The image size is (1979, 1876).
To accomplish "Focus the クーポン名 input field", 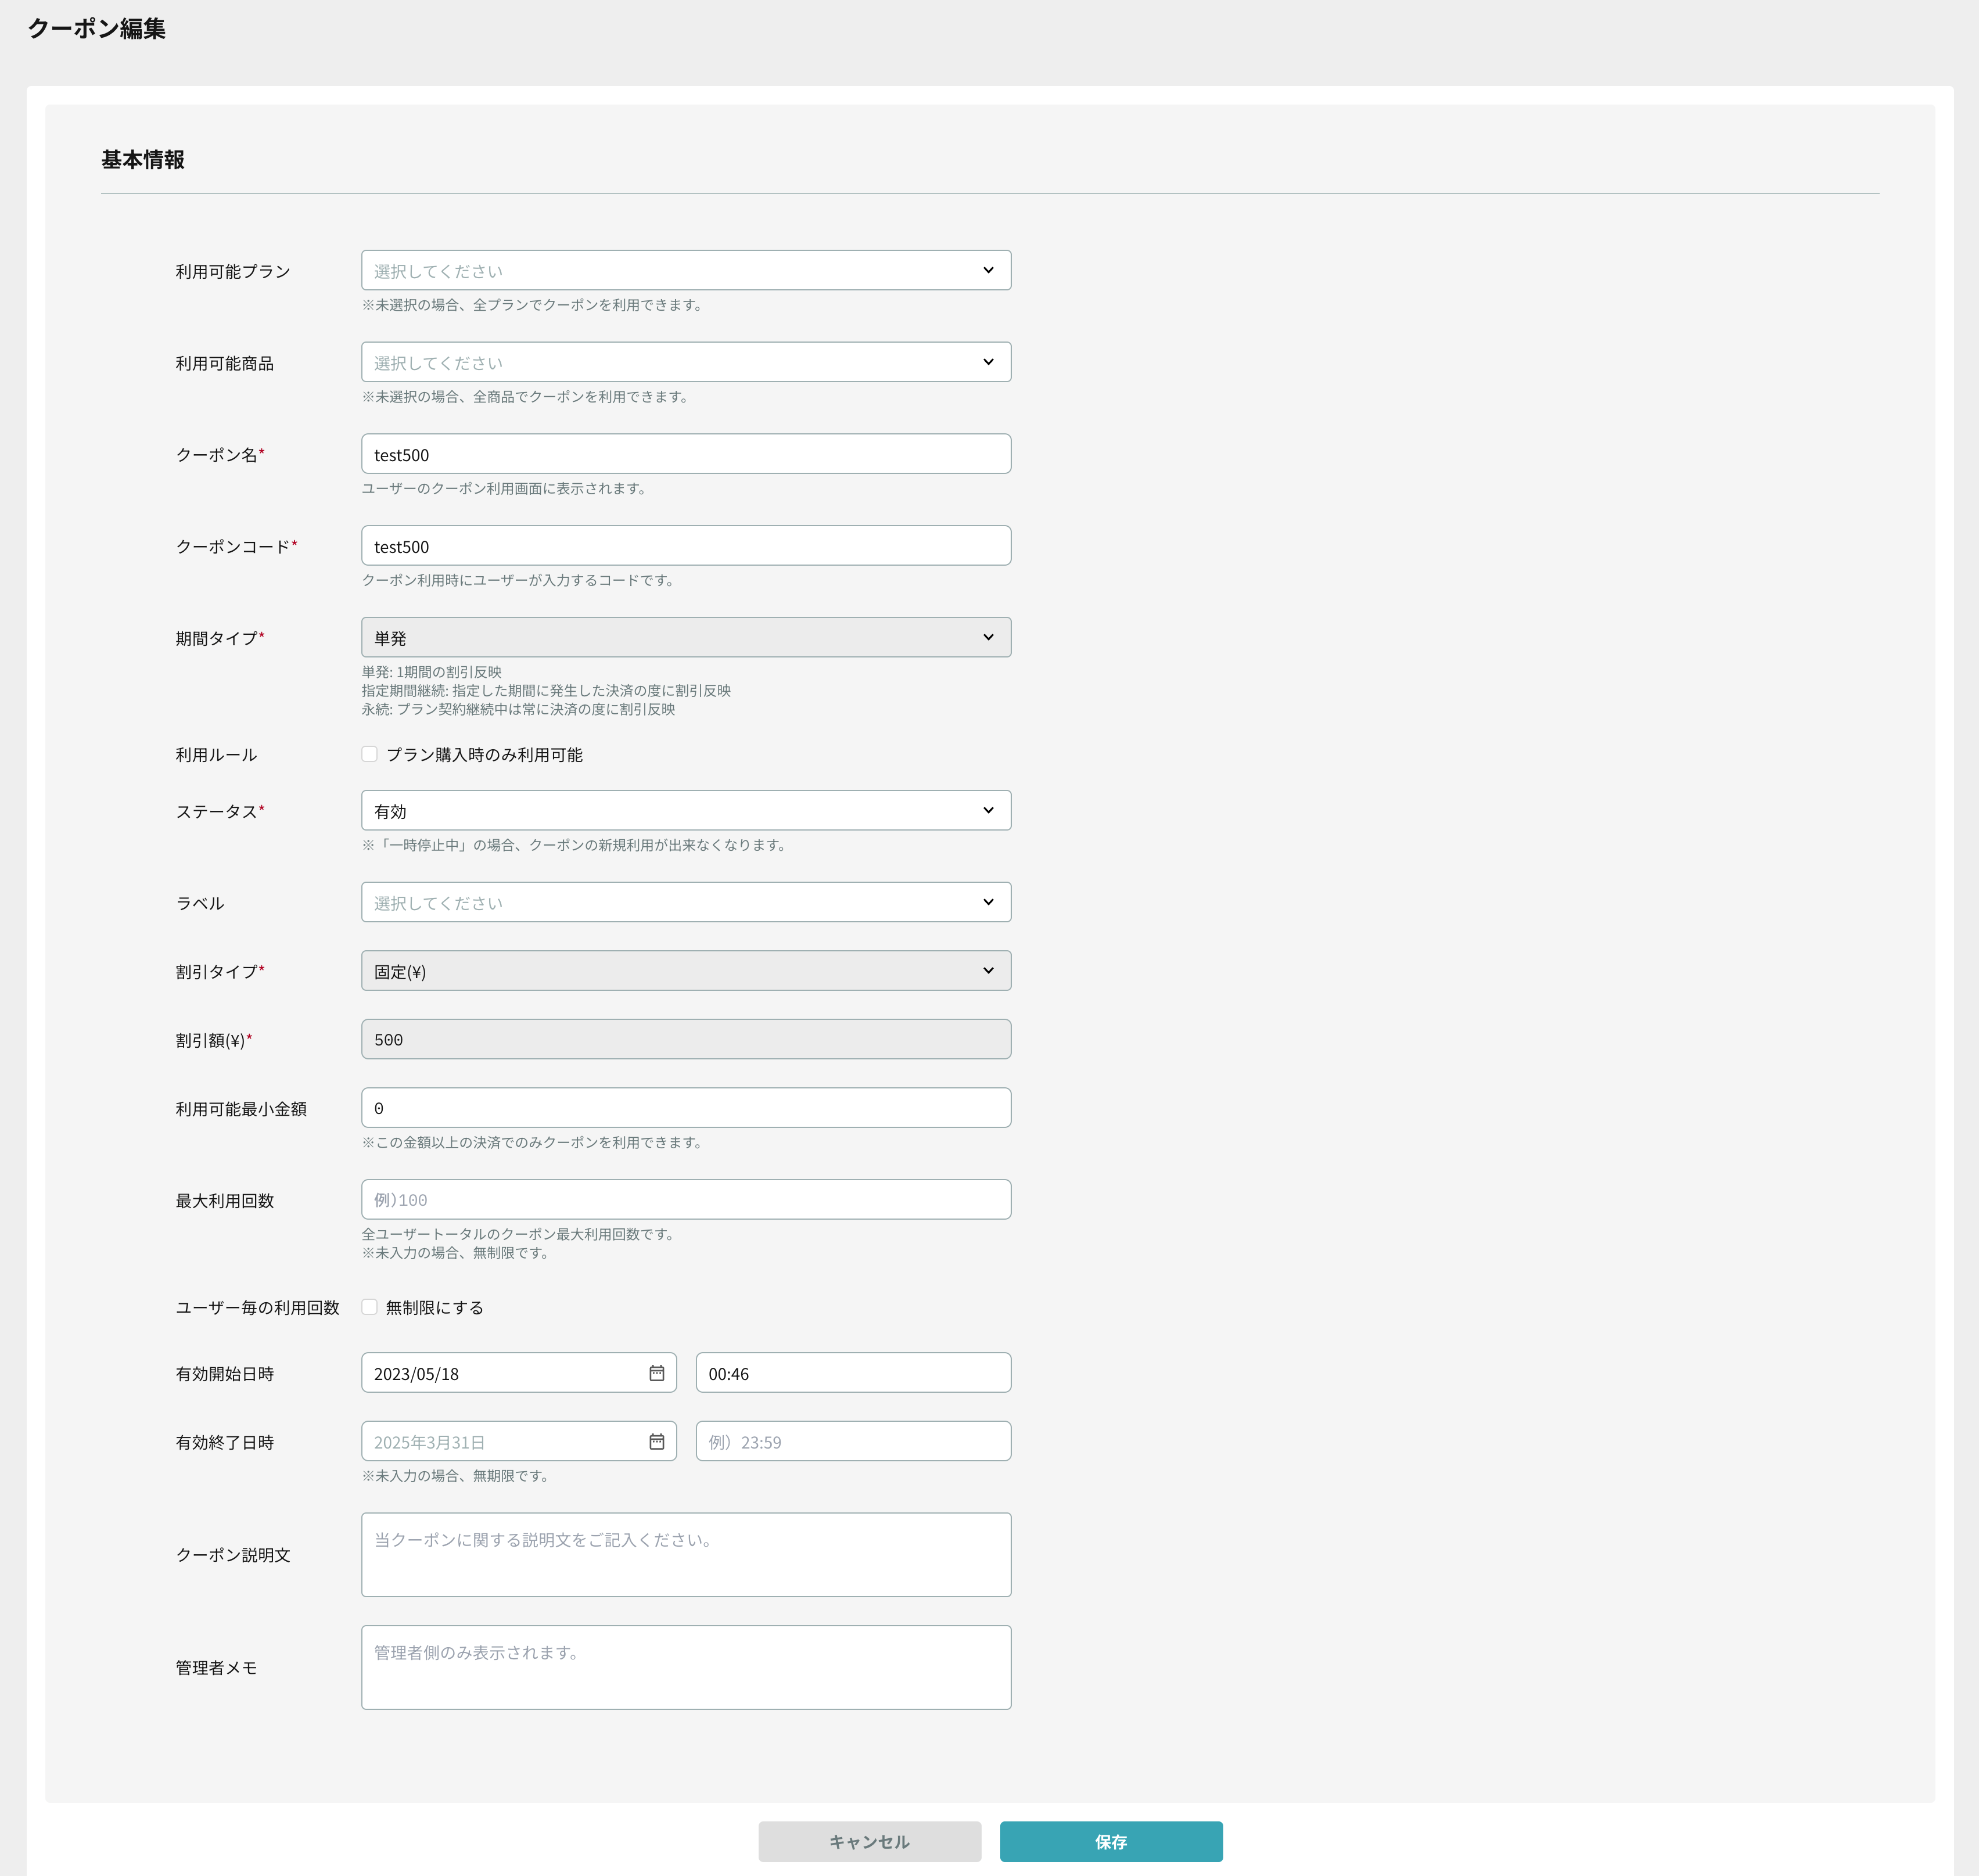I will (x=686, y=454).
